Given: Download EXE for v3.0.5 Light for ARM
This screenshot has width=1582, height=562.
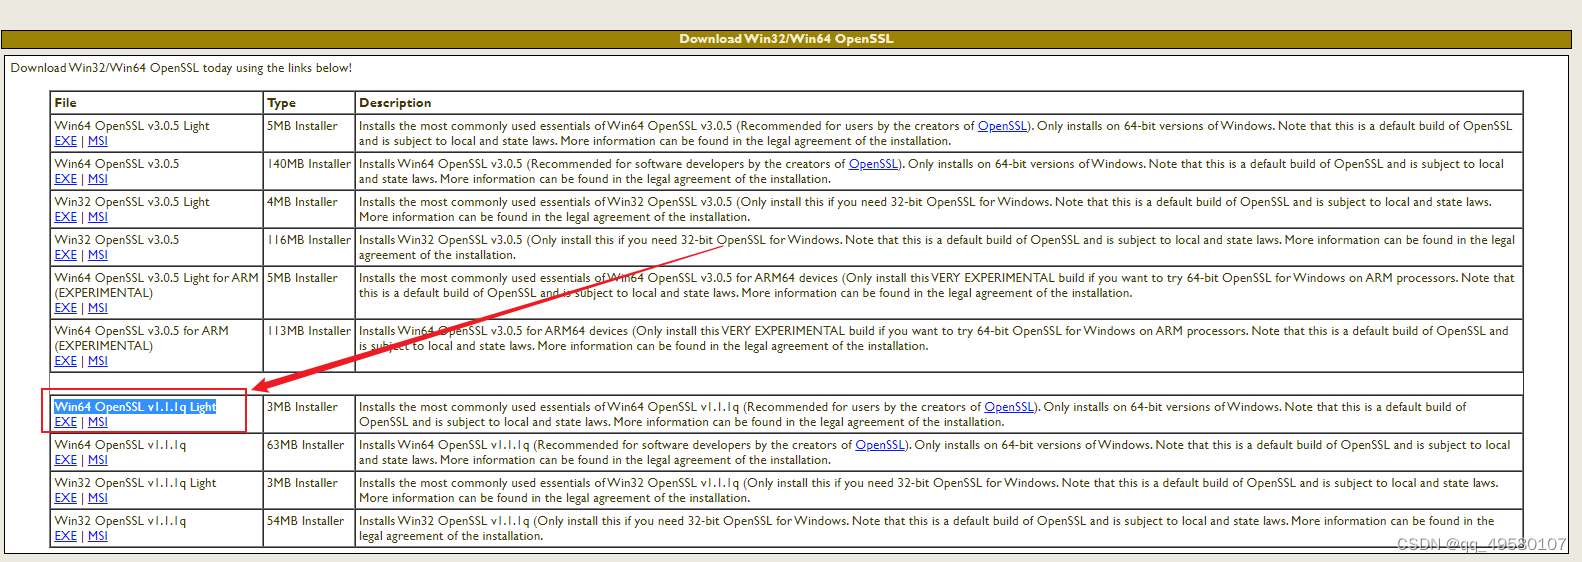Looking at the screenshot, I should pos(65,308).
